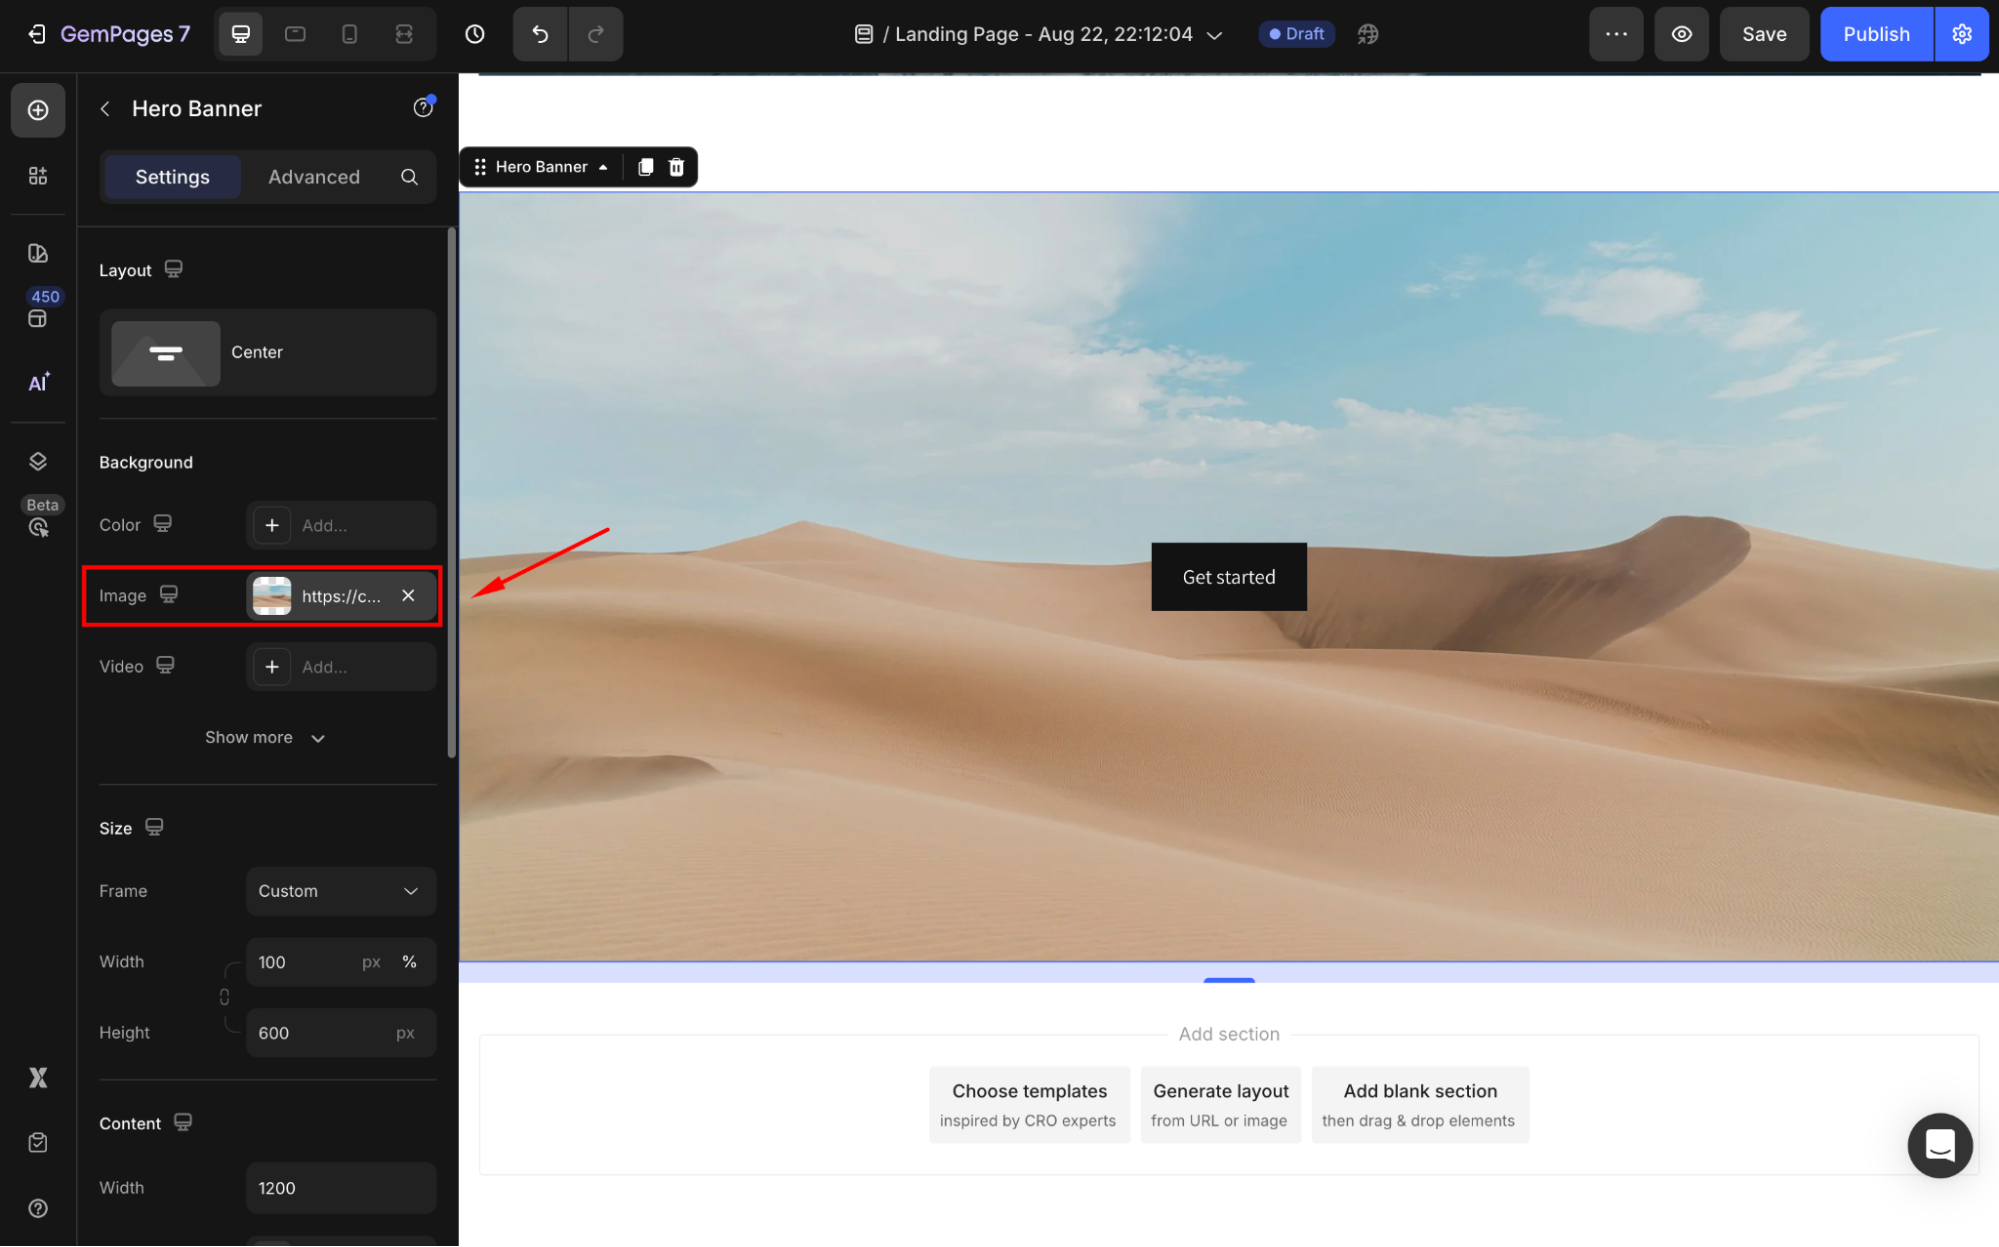This screenshot has width=1999, height=1247.
Task: Open the Frame Custom dropdown
Action: click(340, 891)
